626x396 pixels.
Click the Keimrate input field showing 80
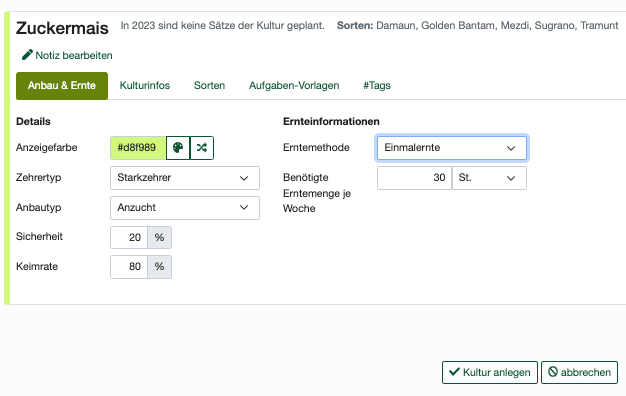point(129,267)
